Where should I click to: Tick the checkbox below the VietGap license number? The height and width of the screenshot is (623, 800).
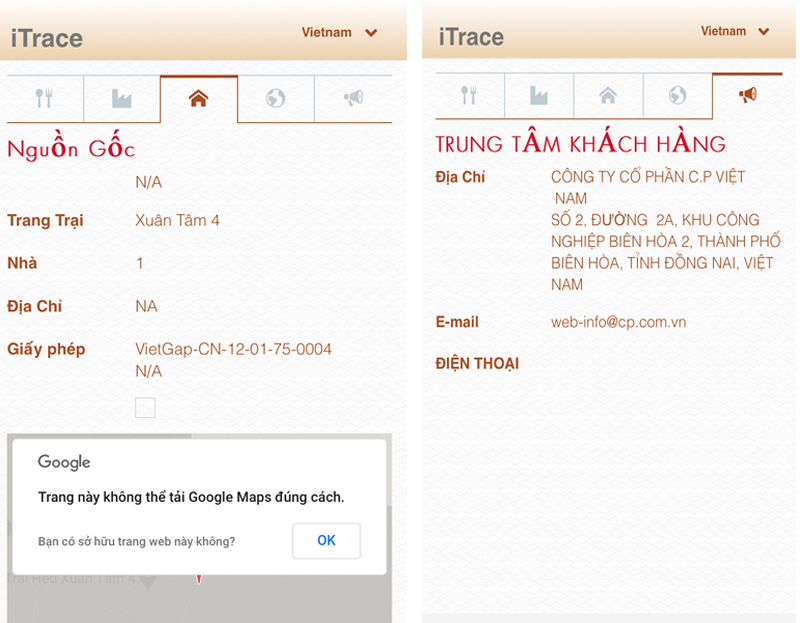pyautogui.click(x=144, y=407)
